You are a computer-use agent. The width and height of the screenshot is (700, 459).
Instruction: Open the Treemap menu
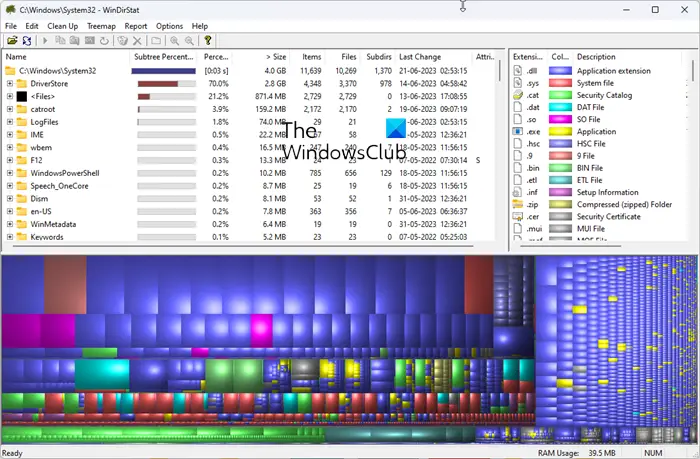(x=101, y=26)
